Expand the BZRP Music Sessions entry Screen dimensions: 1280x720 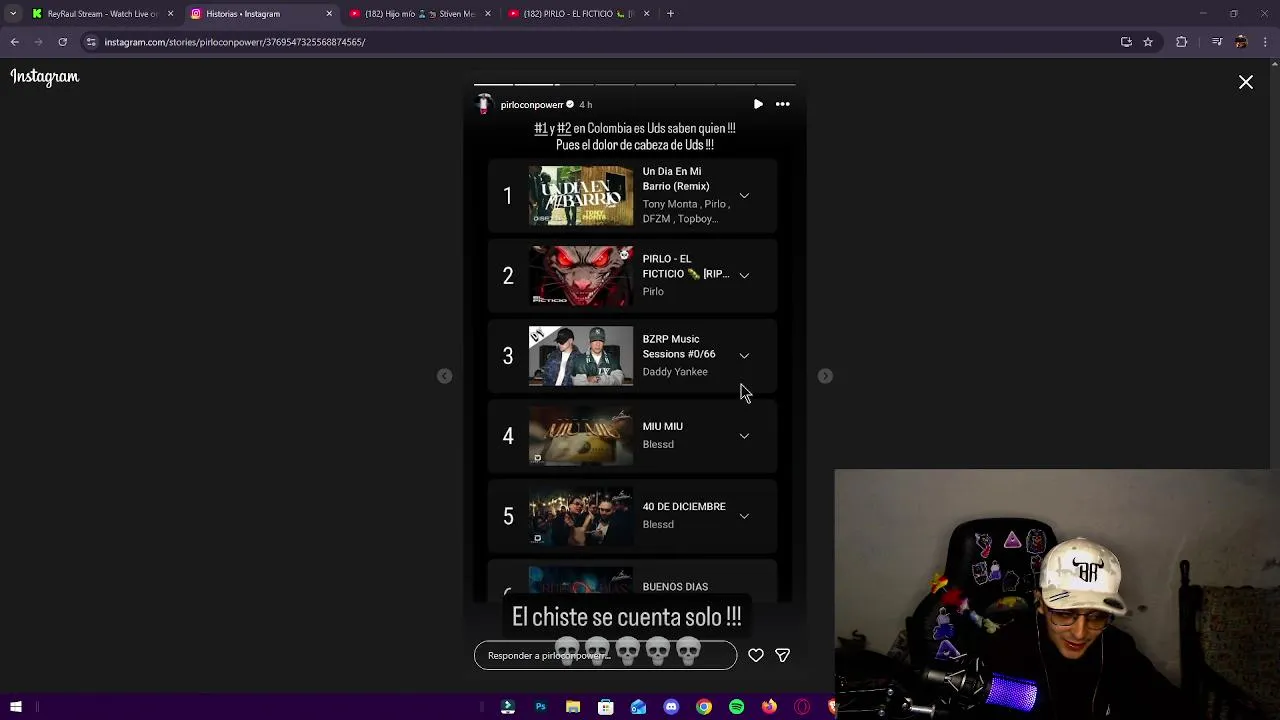[x=744, y=356]
